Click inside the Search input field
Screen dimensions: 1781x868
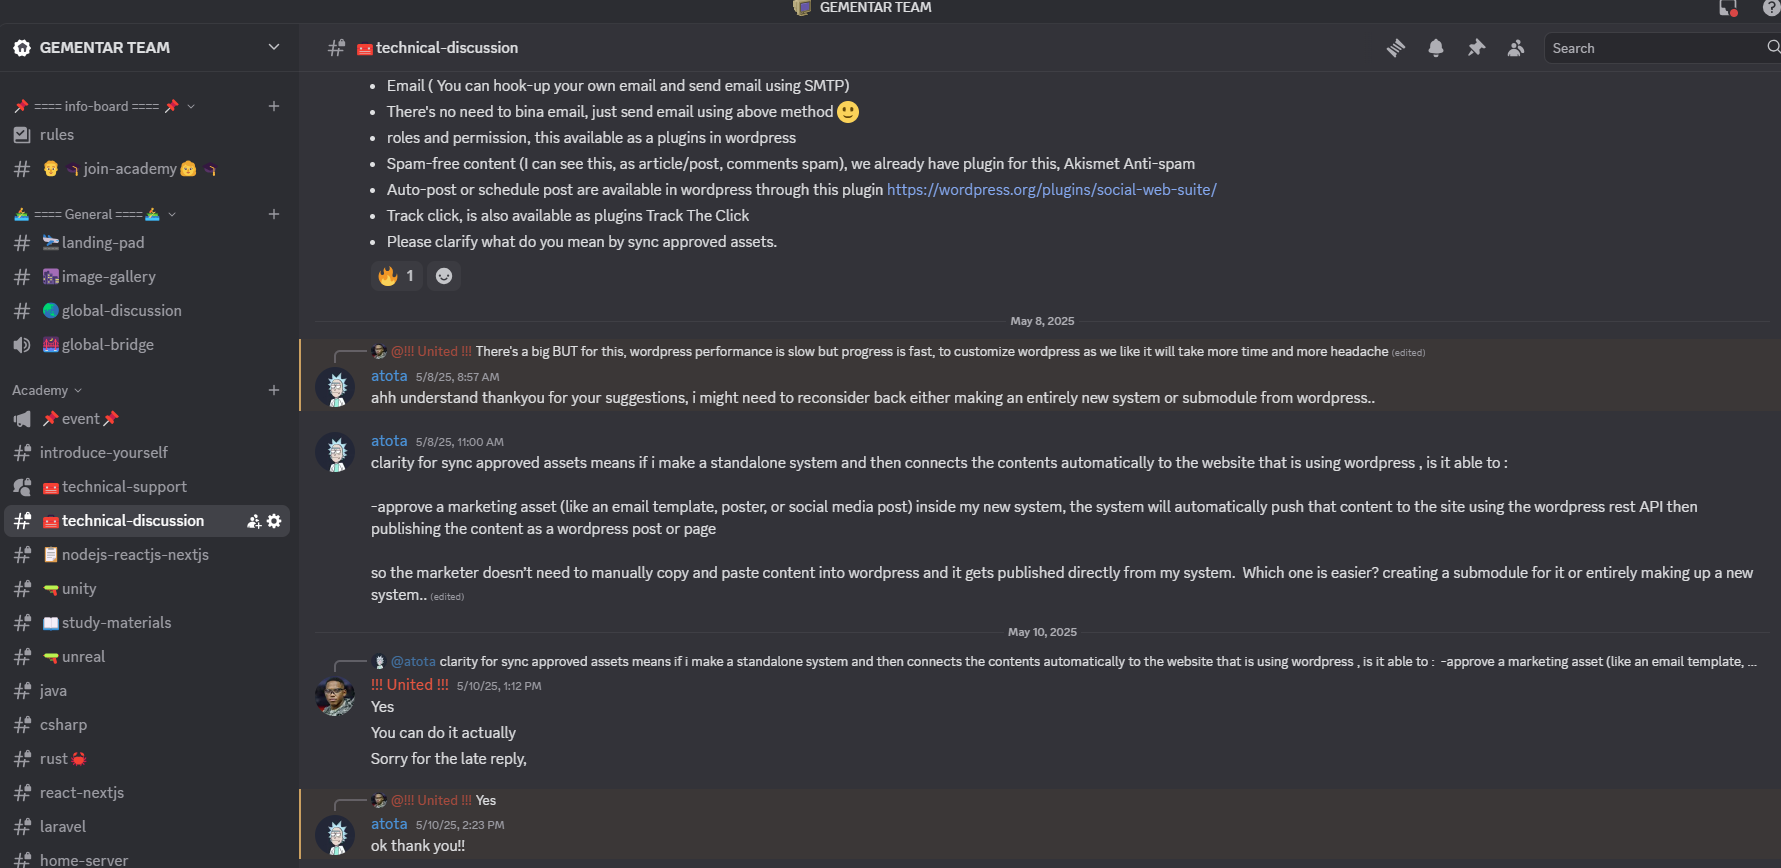point(1650,47)
